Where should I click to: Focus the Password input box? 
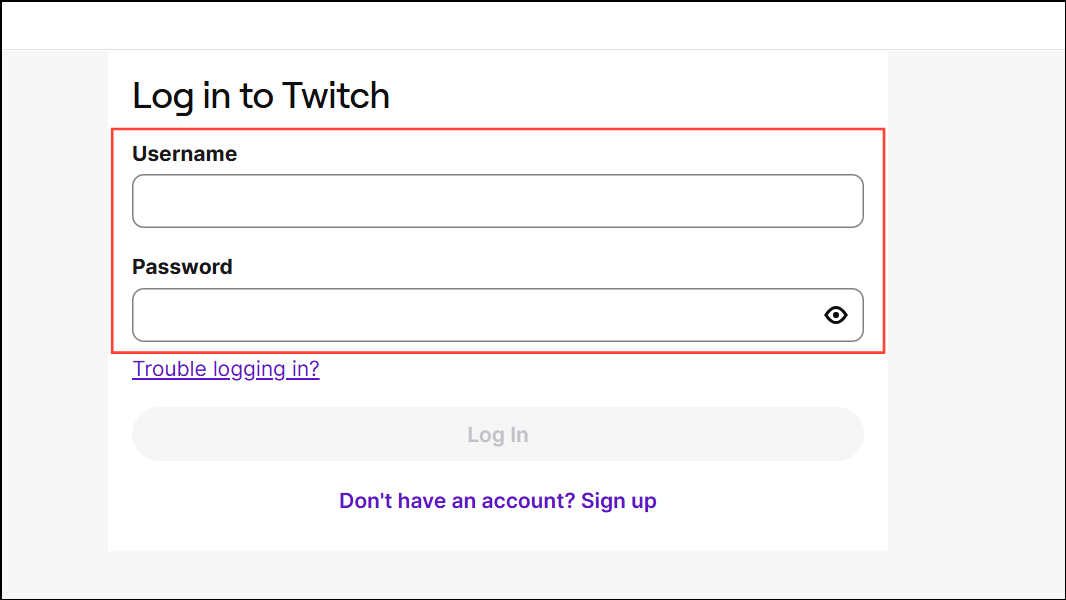pos(498,315)
